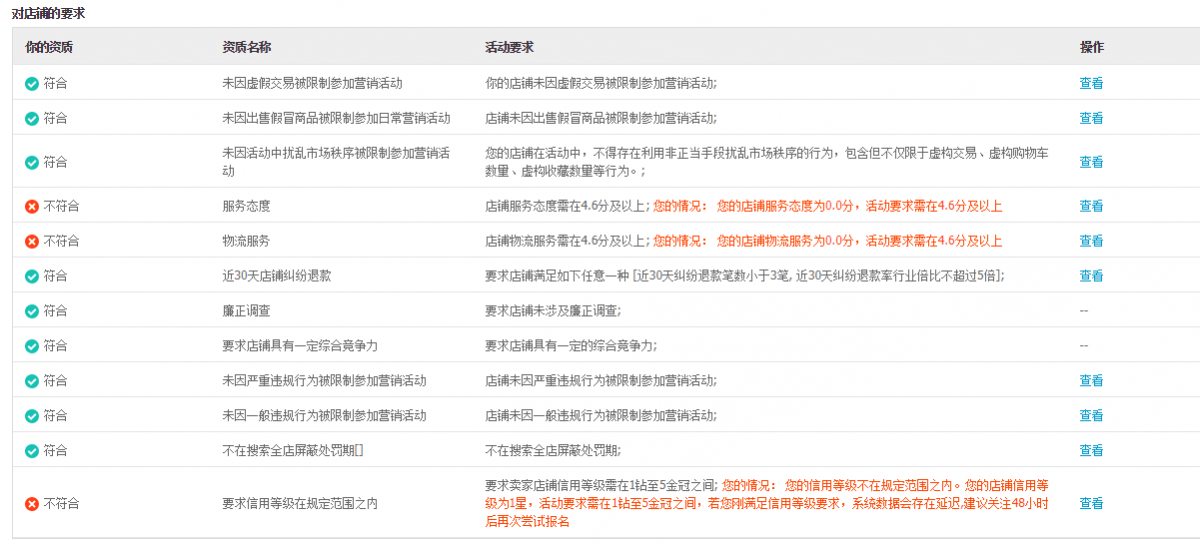This screenshot has height=544, width=1200.
Task: Click green check icon in 要求店铺具有一定综合竞争力 row
Action: [x=32, y=346]
